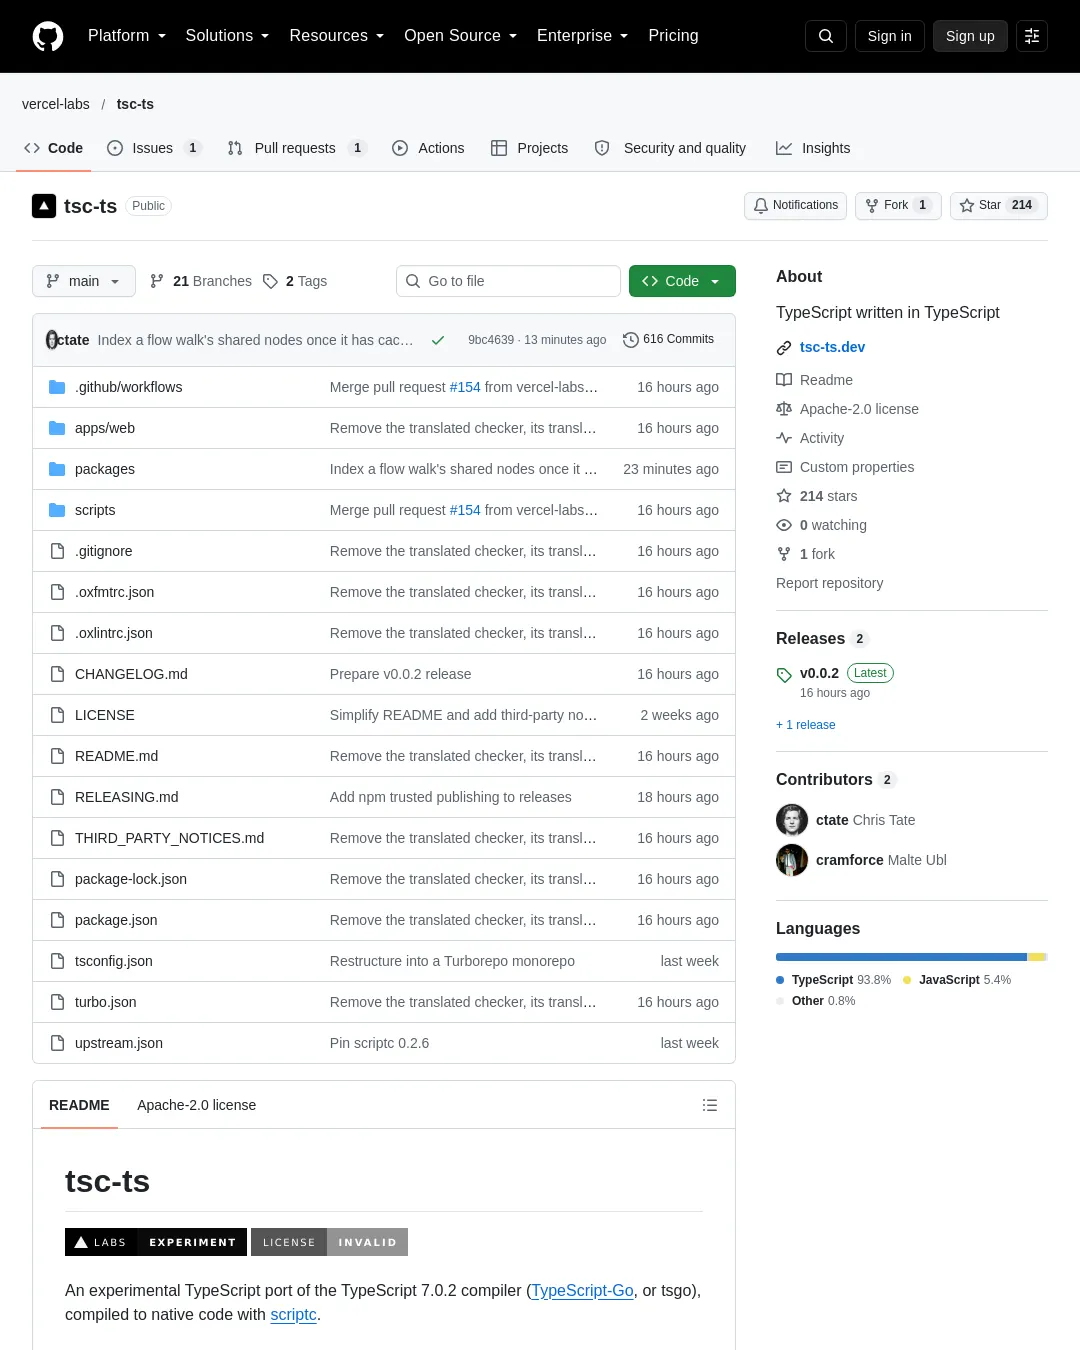Click the Custom properties note icon
The height and width of the screenshot is (1350, 1080).
coord(784,467)
